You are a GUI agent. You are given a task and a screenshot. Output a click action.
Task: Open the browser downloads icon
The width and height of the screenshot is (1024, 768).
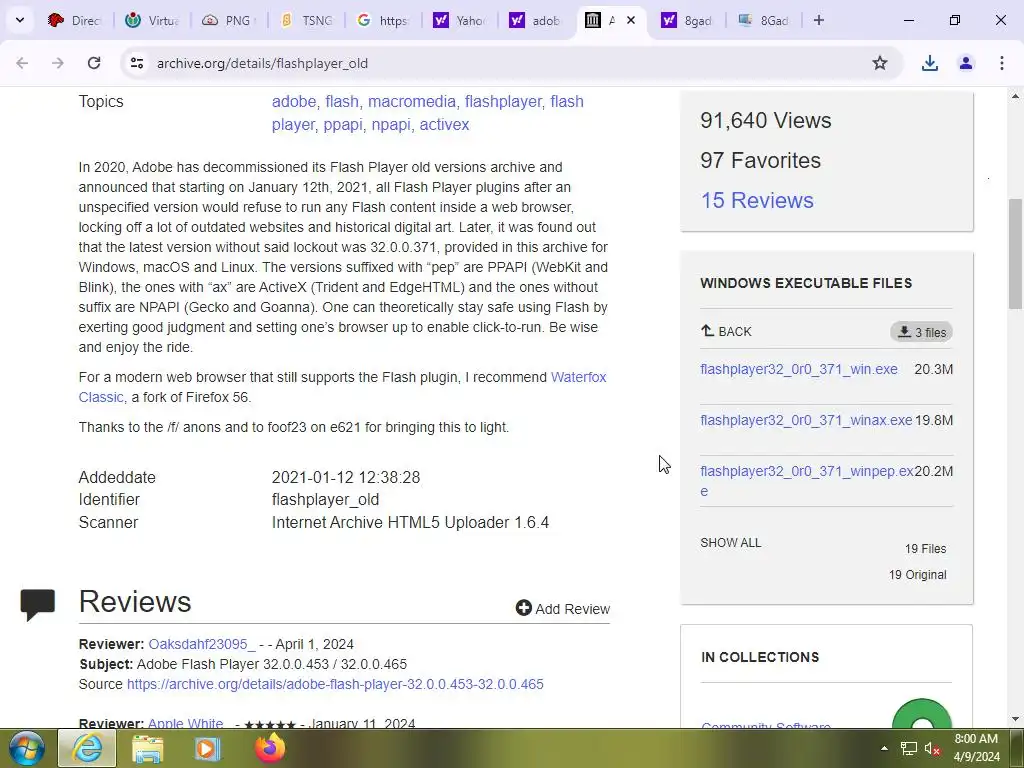click(930, 63)
